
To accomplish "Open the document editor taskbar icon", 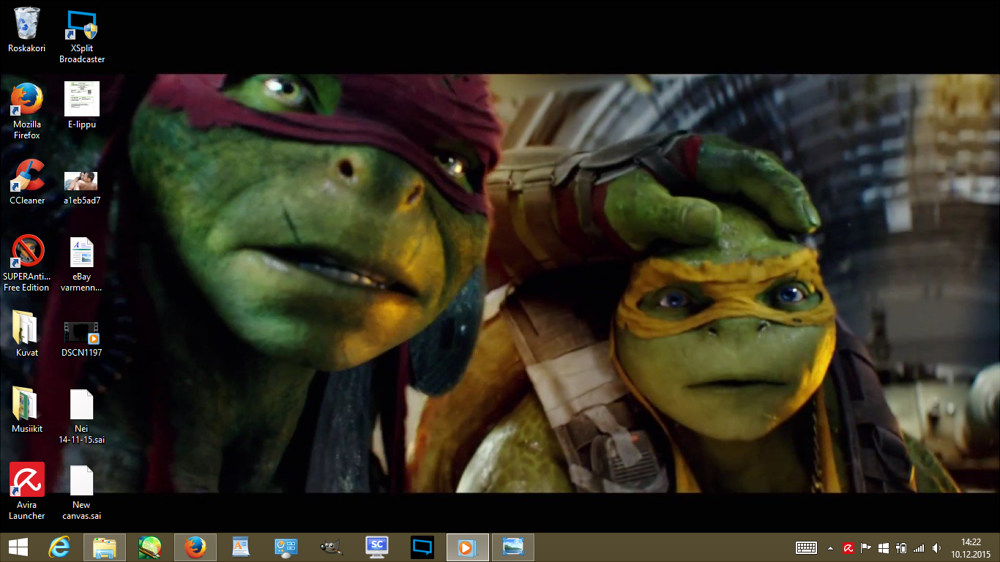I will pos(240,547).
